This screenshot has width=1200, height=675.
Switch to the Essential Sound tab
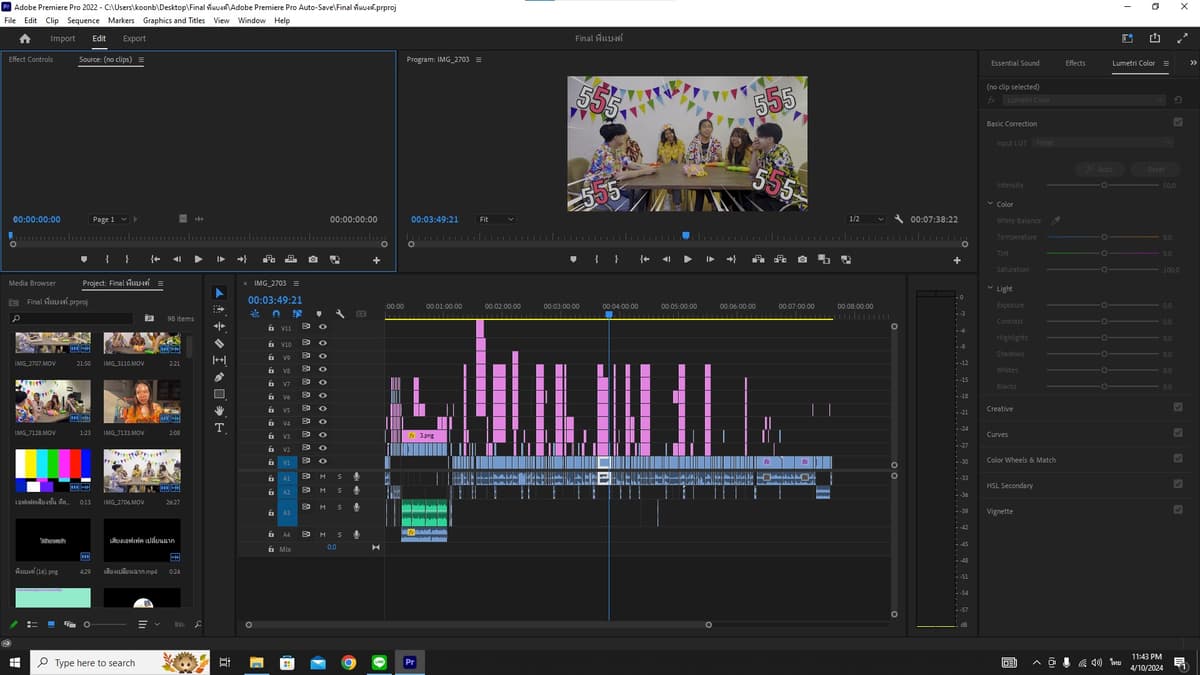(x=1015, y=63)
